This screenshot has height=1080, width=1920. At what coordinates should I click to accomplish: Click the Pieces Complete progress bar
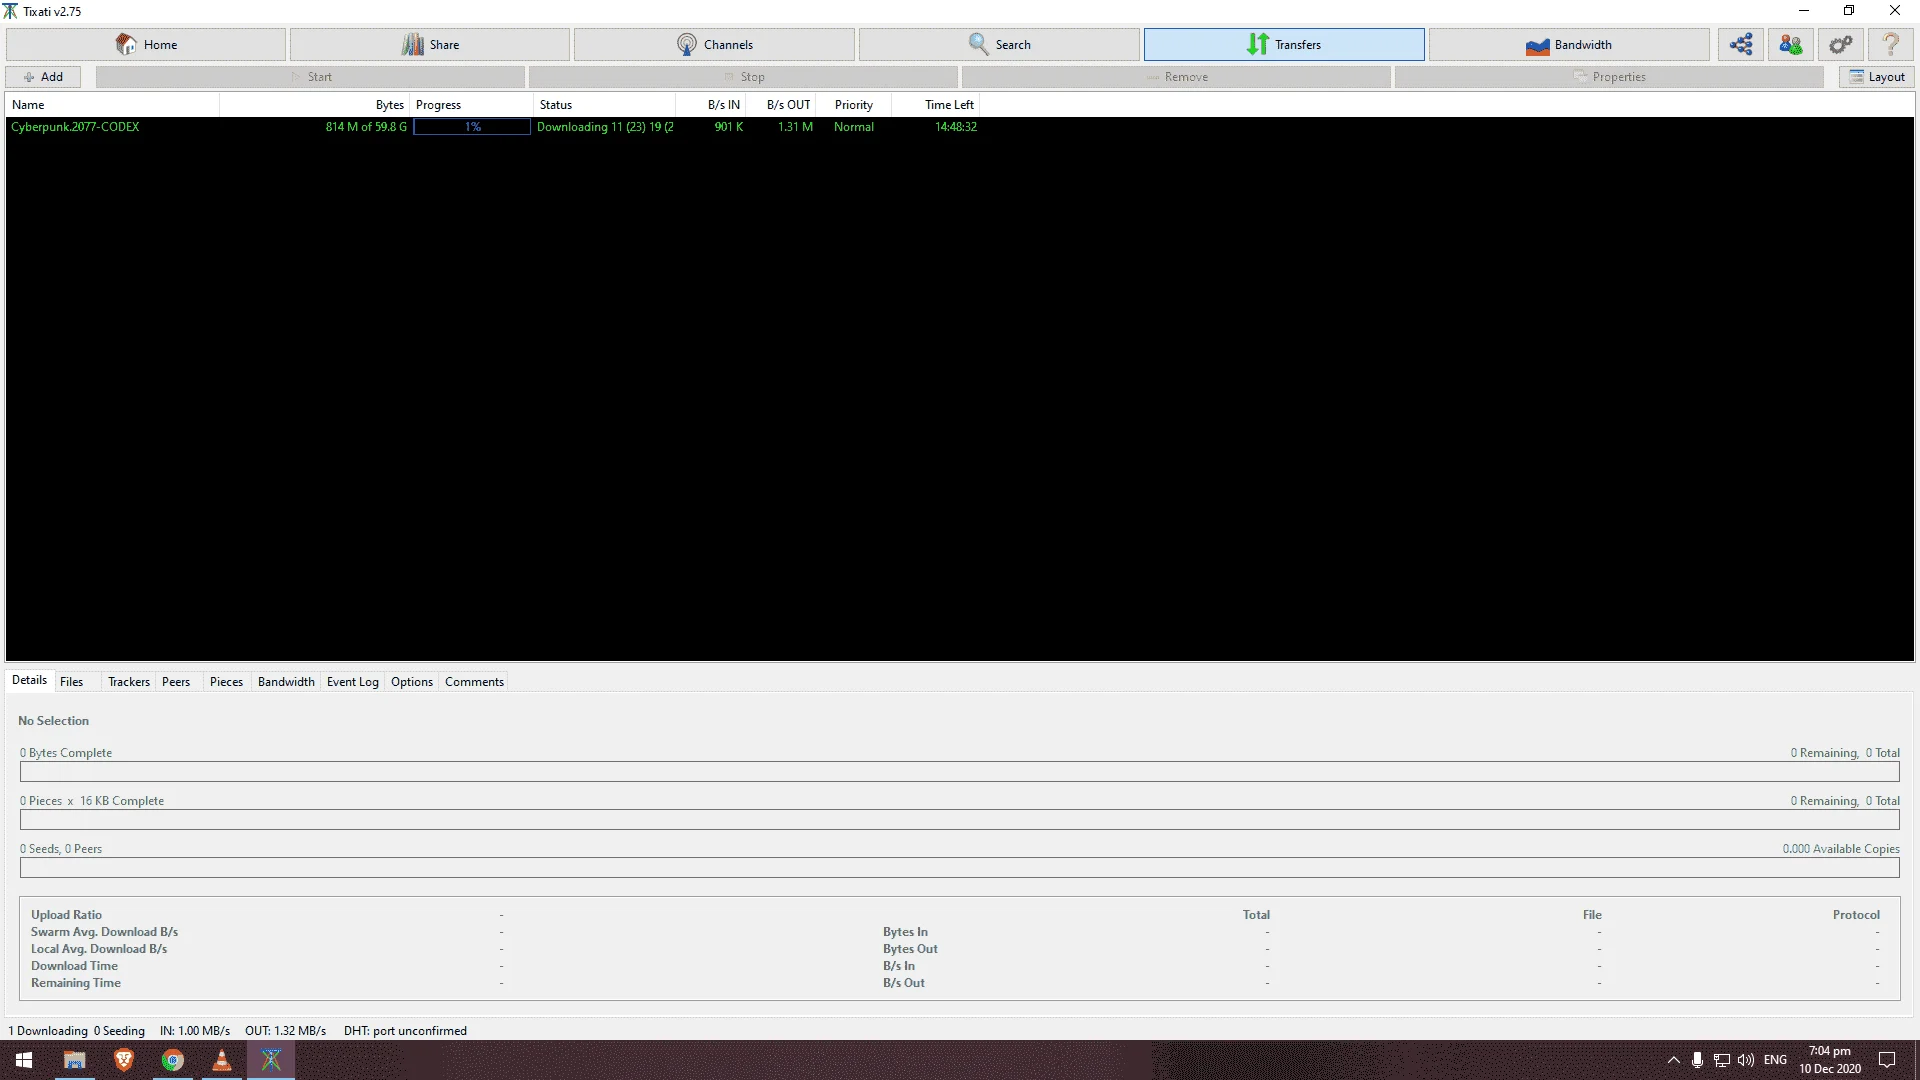[x=960, y=820]
